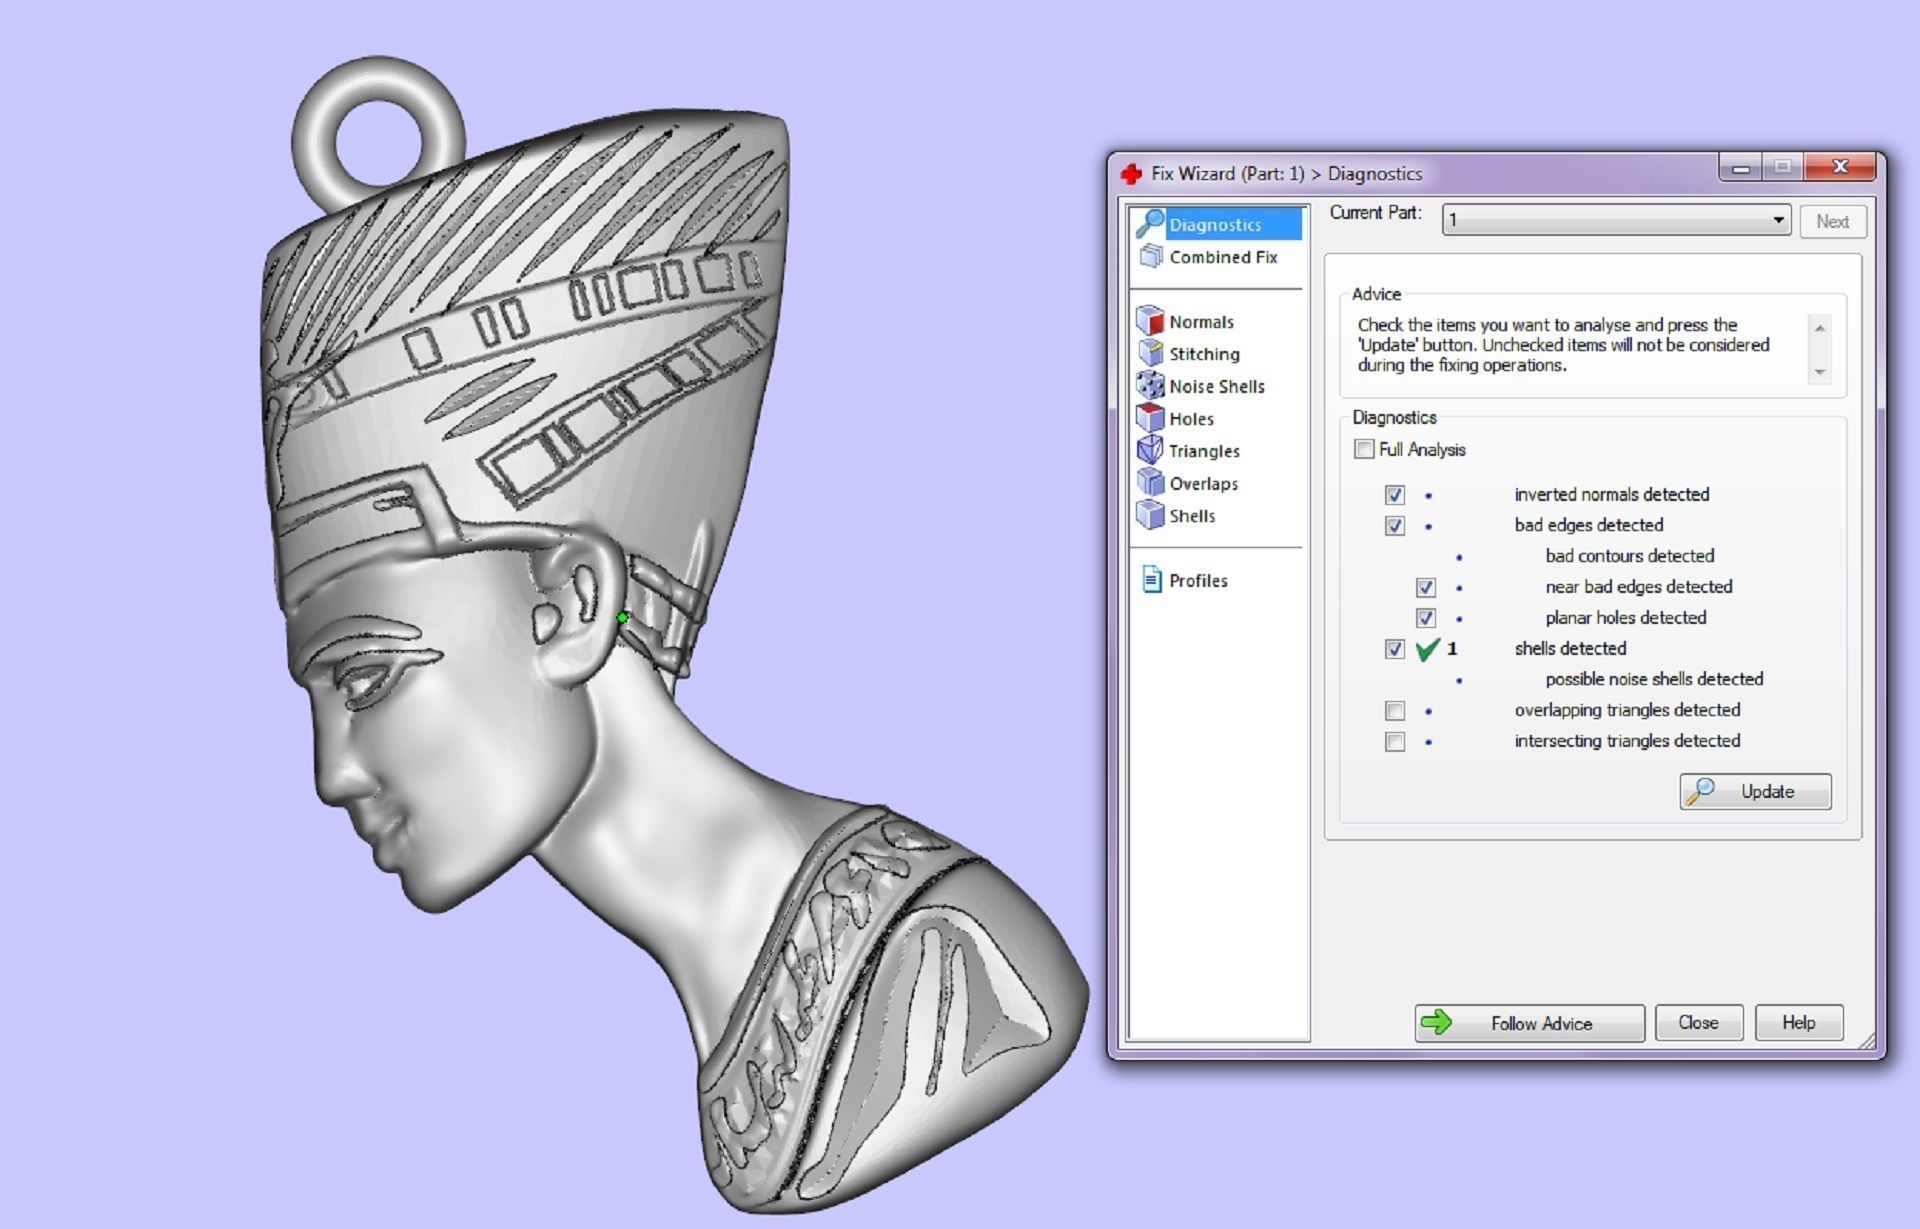Open the Current Part dropdown
The image size is (1920, 1229).
click(x=1616, y=220)
